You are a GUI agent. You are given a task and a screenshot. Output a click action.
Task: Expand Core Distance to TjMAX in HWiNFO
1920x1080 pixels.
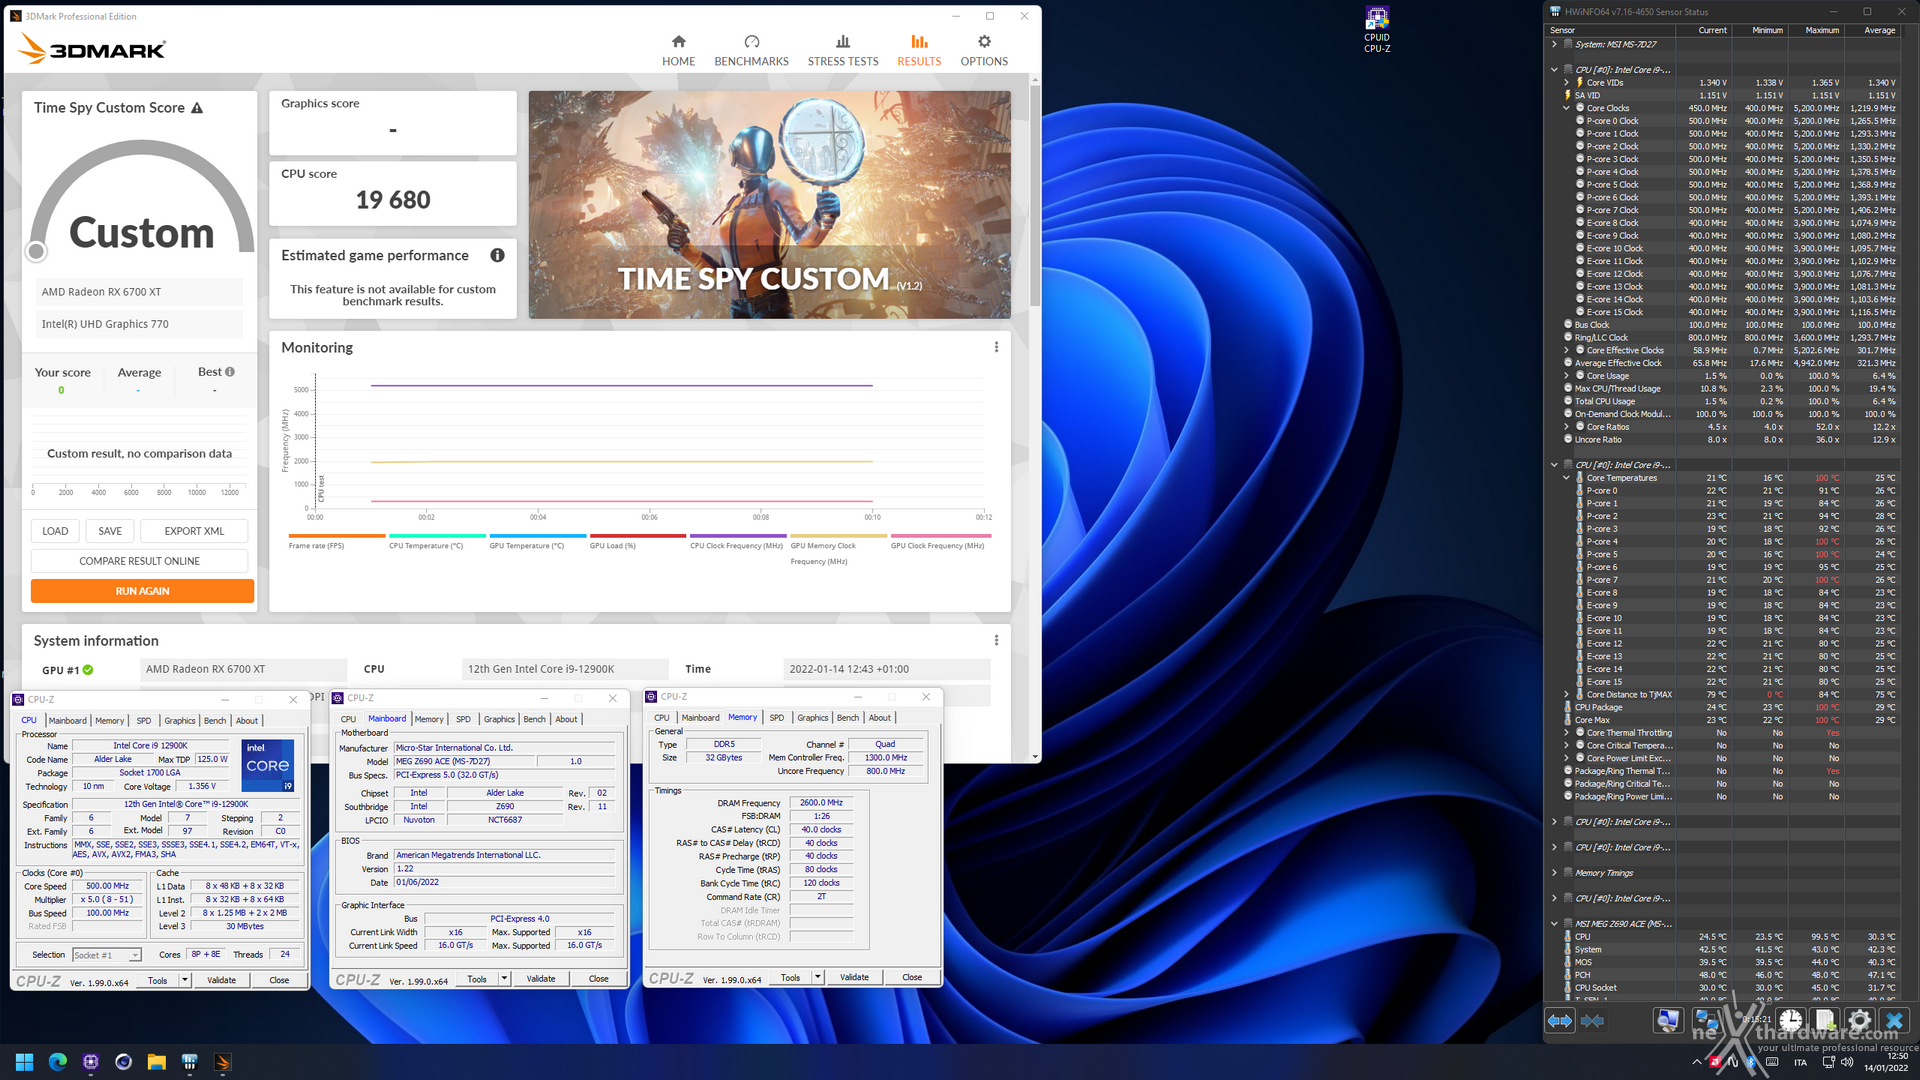[1566, 695]
